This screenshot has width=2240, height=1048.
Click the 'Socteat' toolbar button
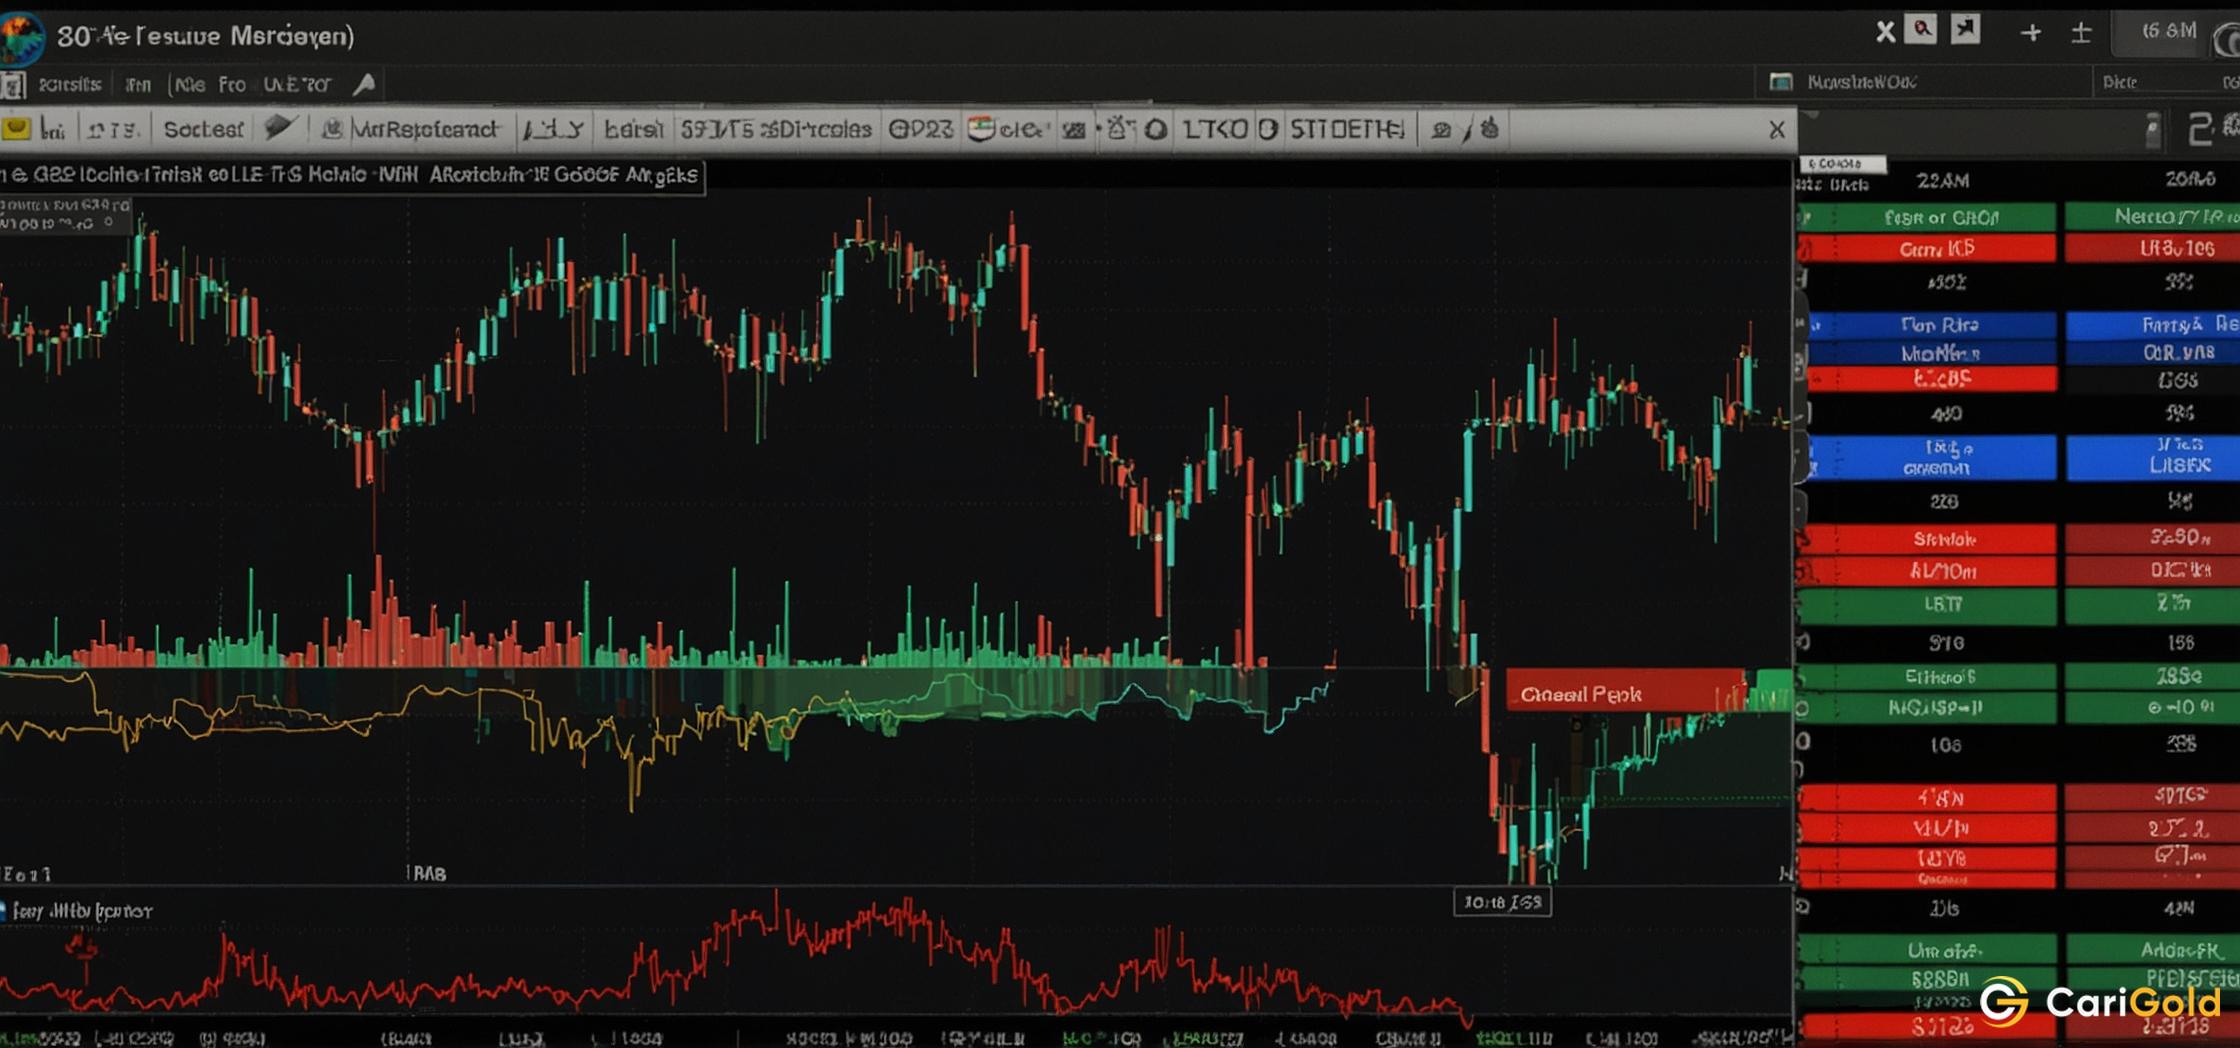click(x=203, y=129)
